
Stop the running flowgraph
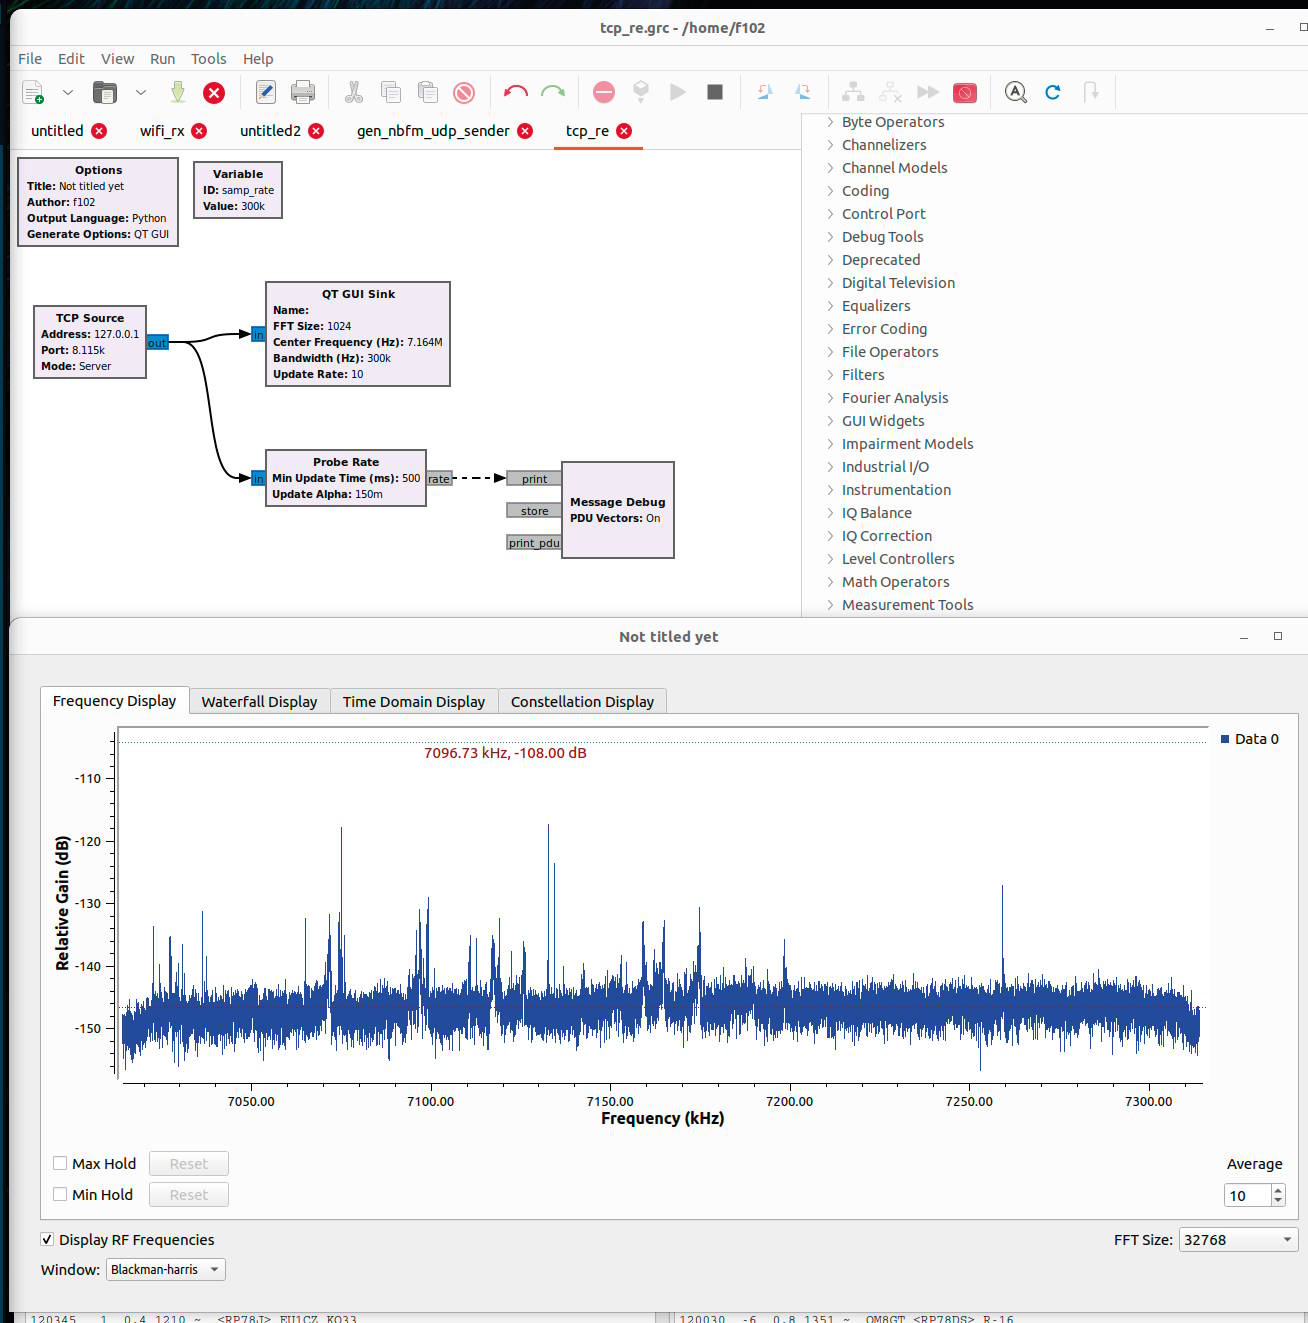click(x=714, y=93)
